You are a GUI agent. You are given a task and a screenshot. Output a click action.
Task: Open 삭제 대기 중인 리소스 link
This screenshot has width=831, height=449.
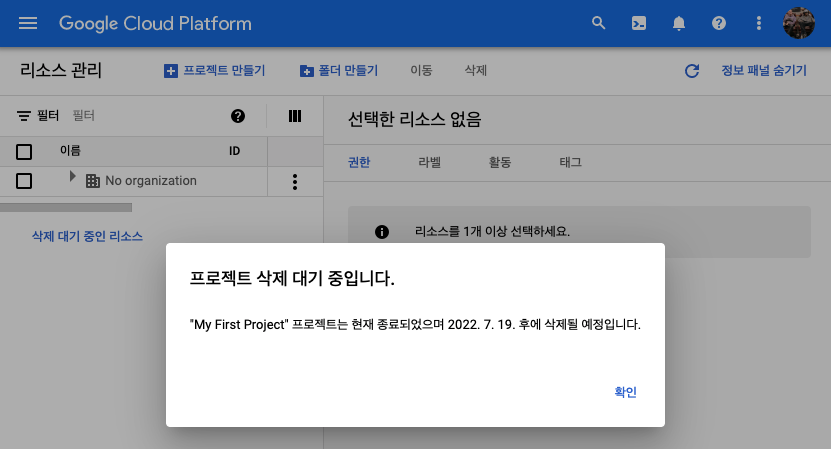click(x=87, y=236)
